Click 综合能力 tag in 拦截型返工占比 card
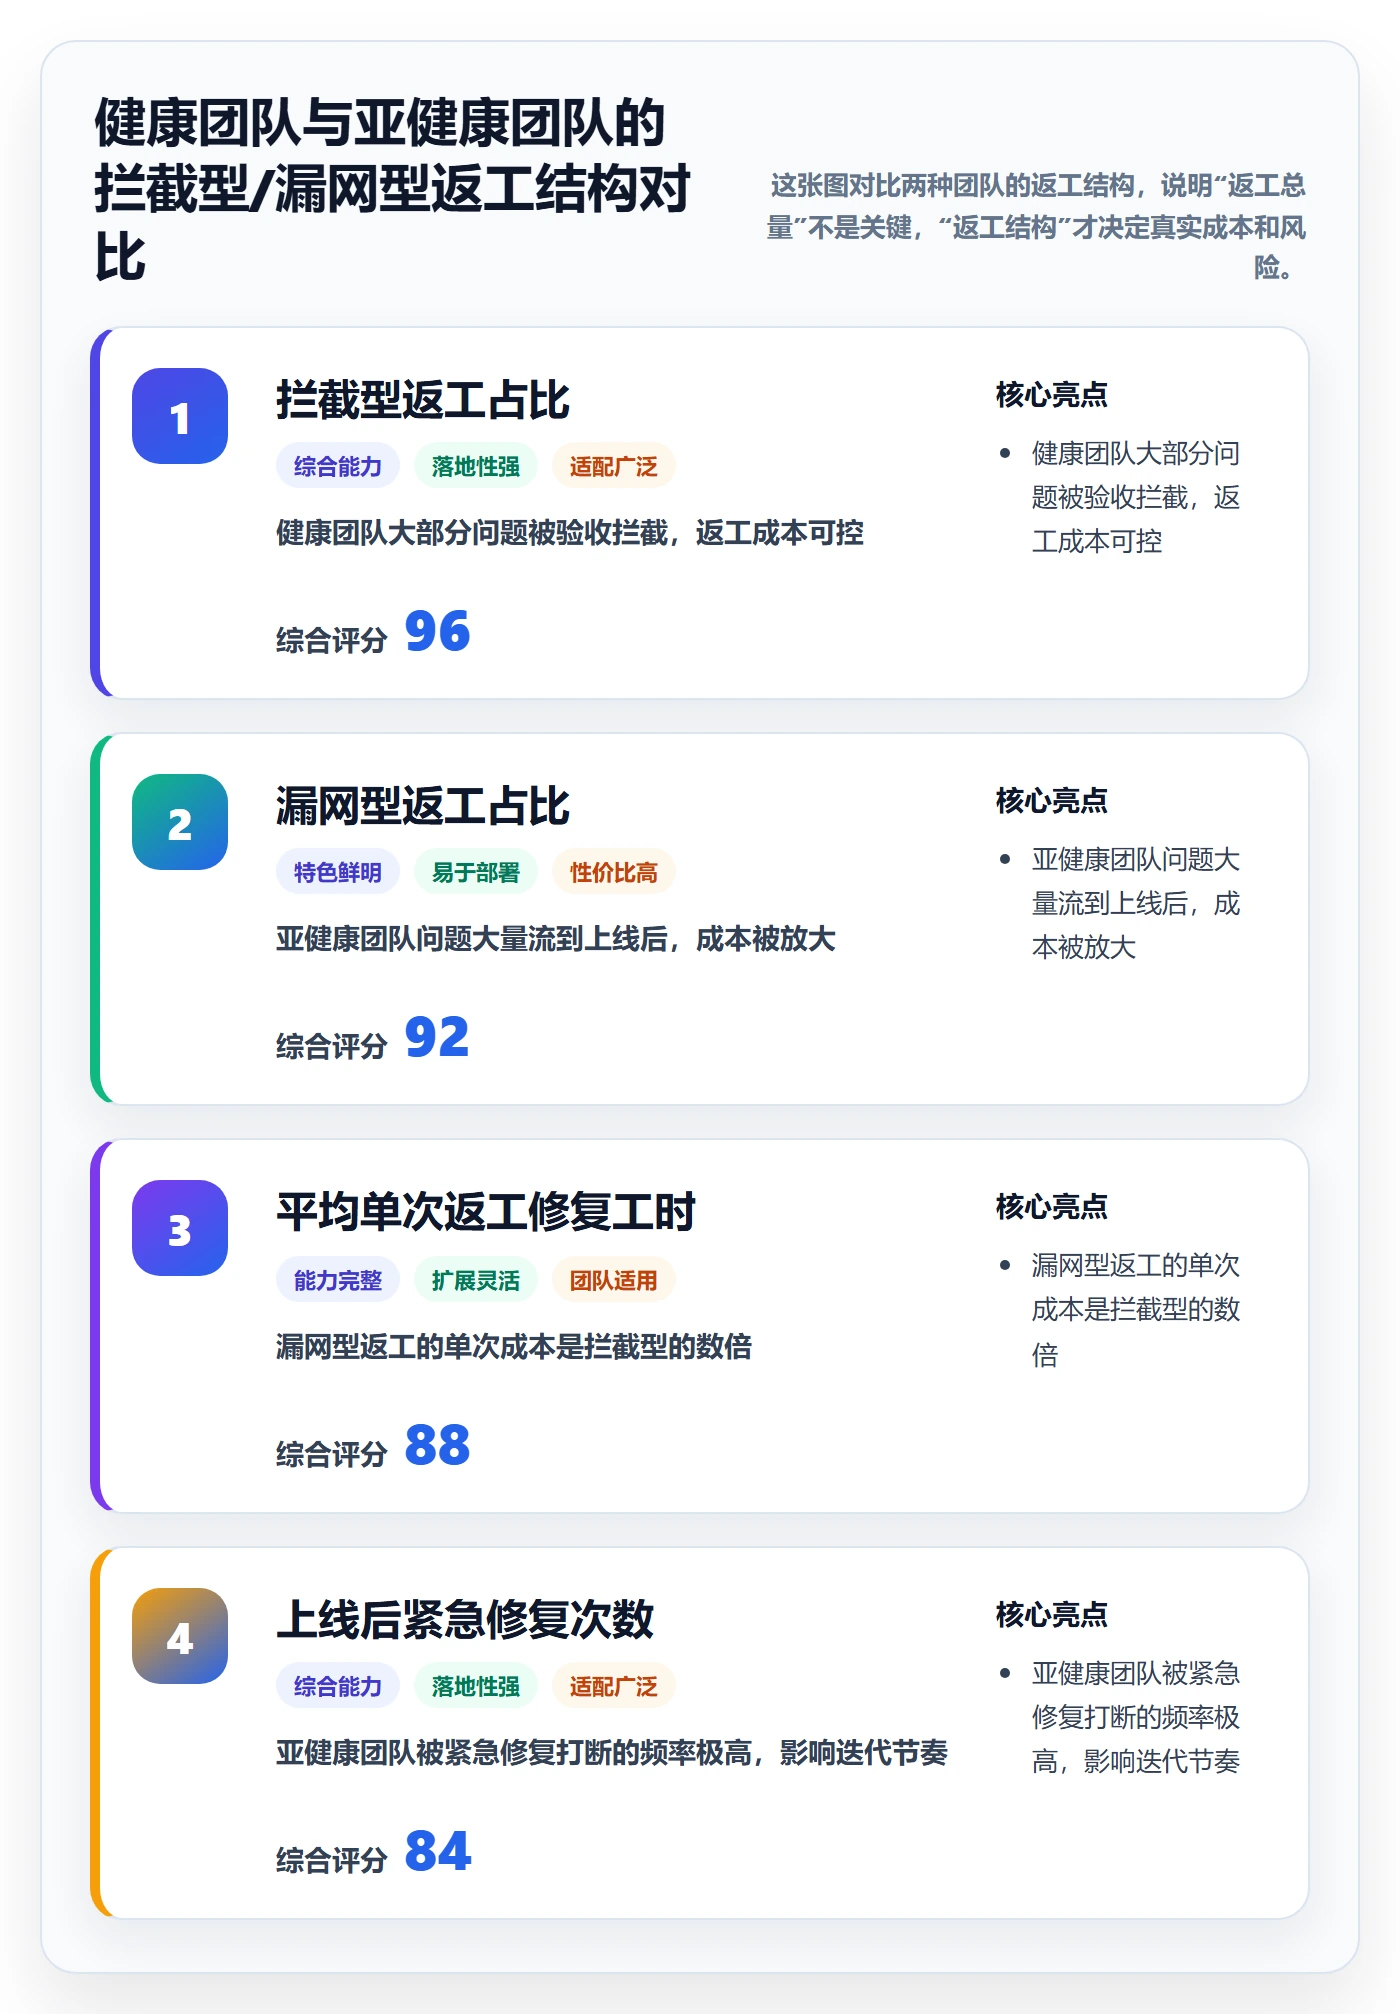This screenshot has width=1400, height=2014. click(x=338, y=466)
